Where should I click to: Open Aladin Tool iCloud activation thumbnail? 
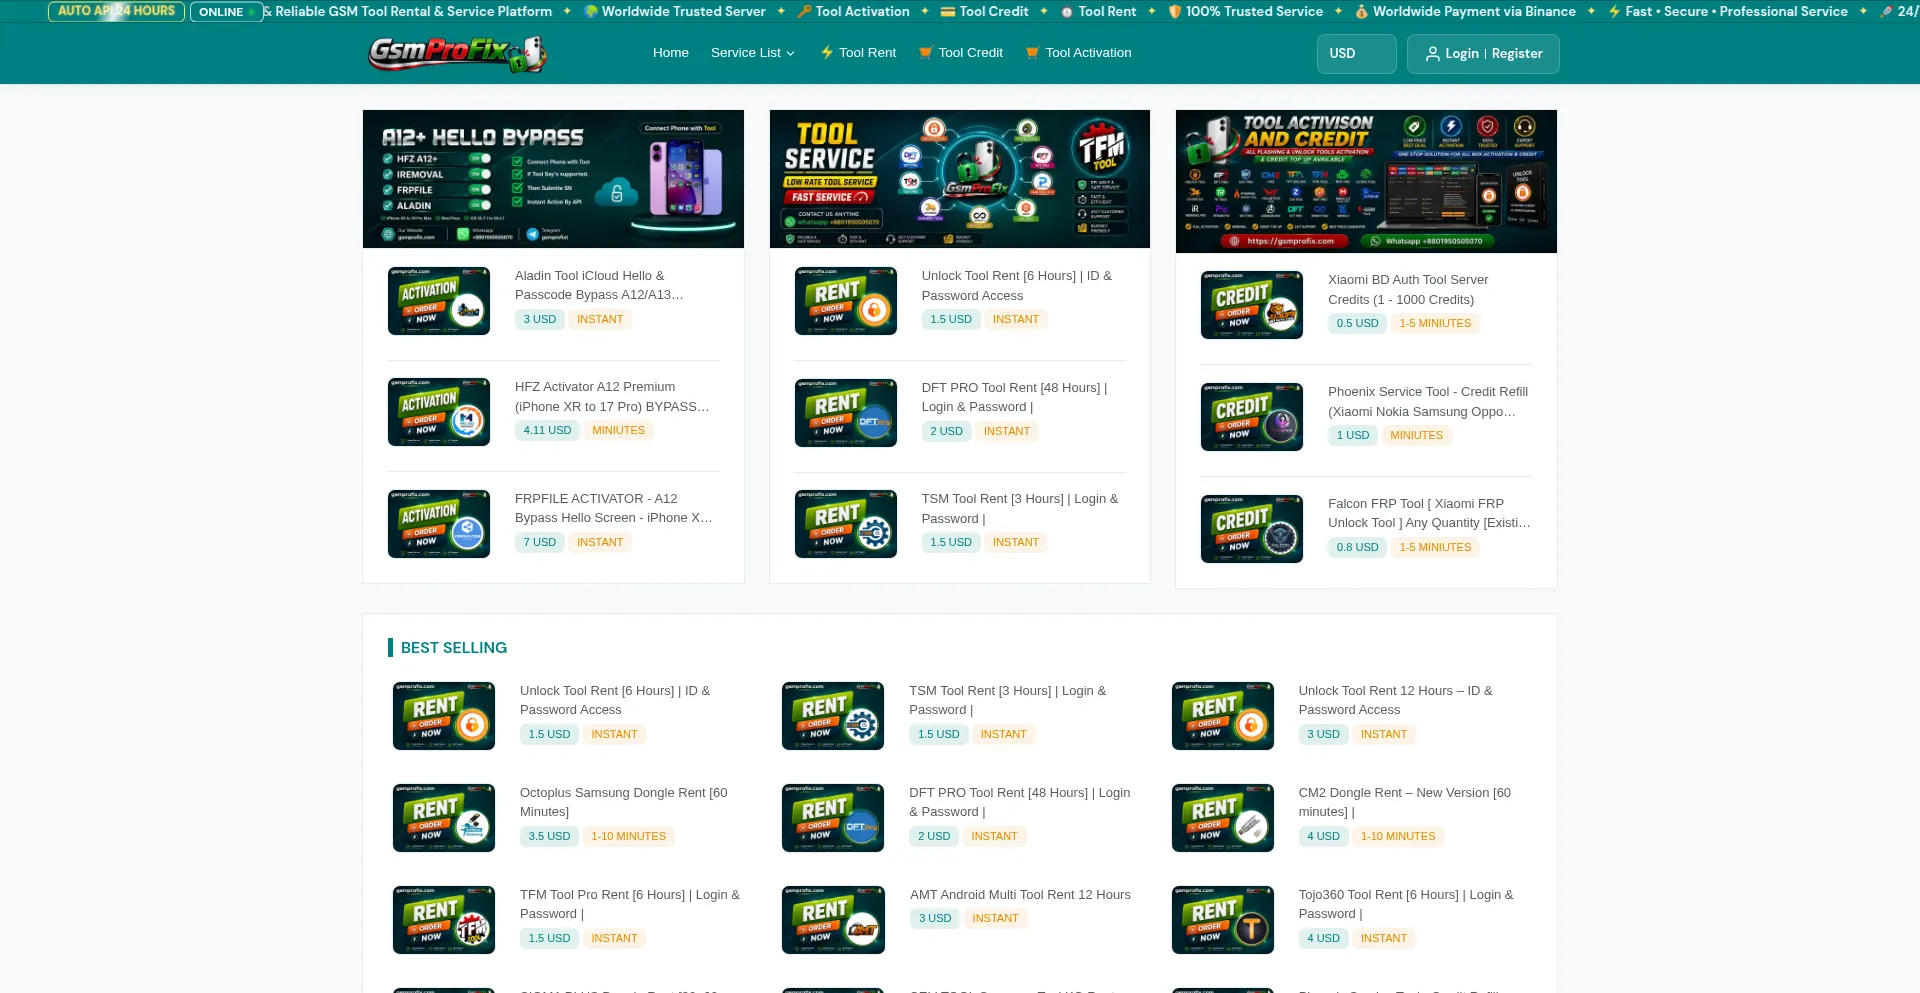click(439, 301)
